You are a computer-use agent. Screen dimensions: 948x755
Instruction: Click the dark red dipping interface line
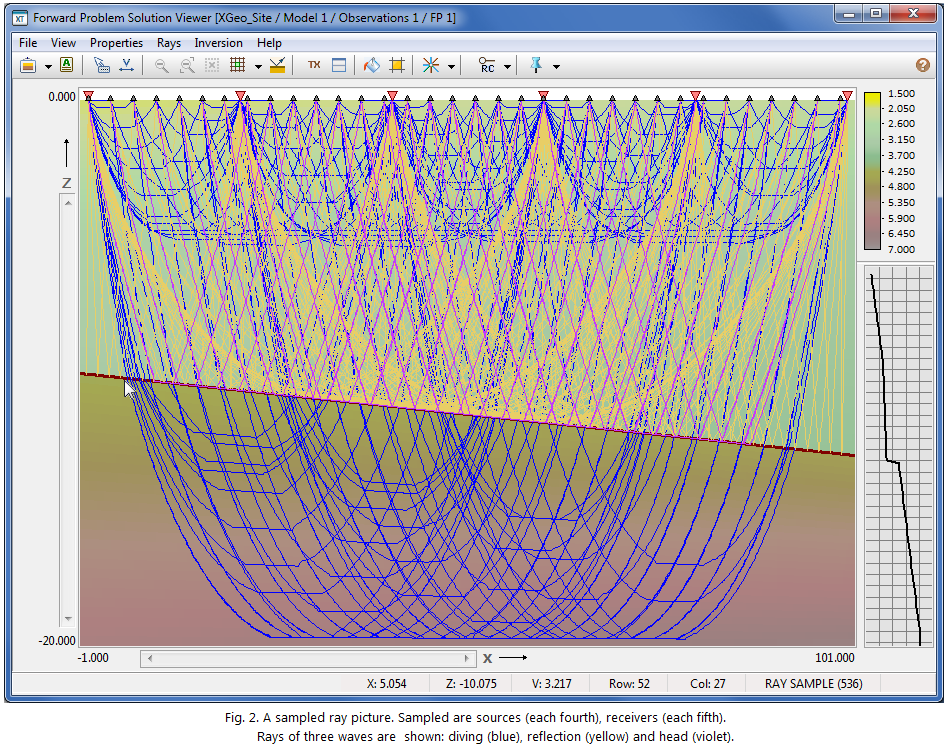(x=467, y=415)
